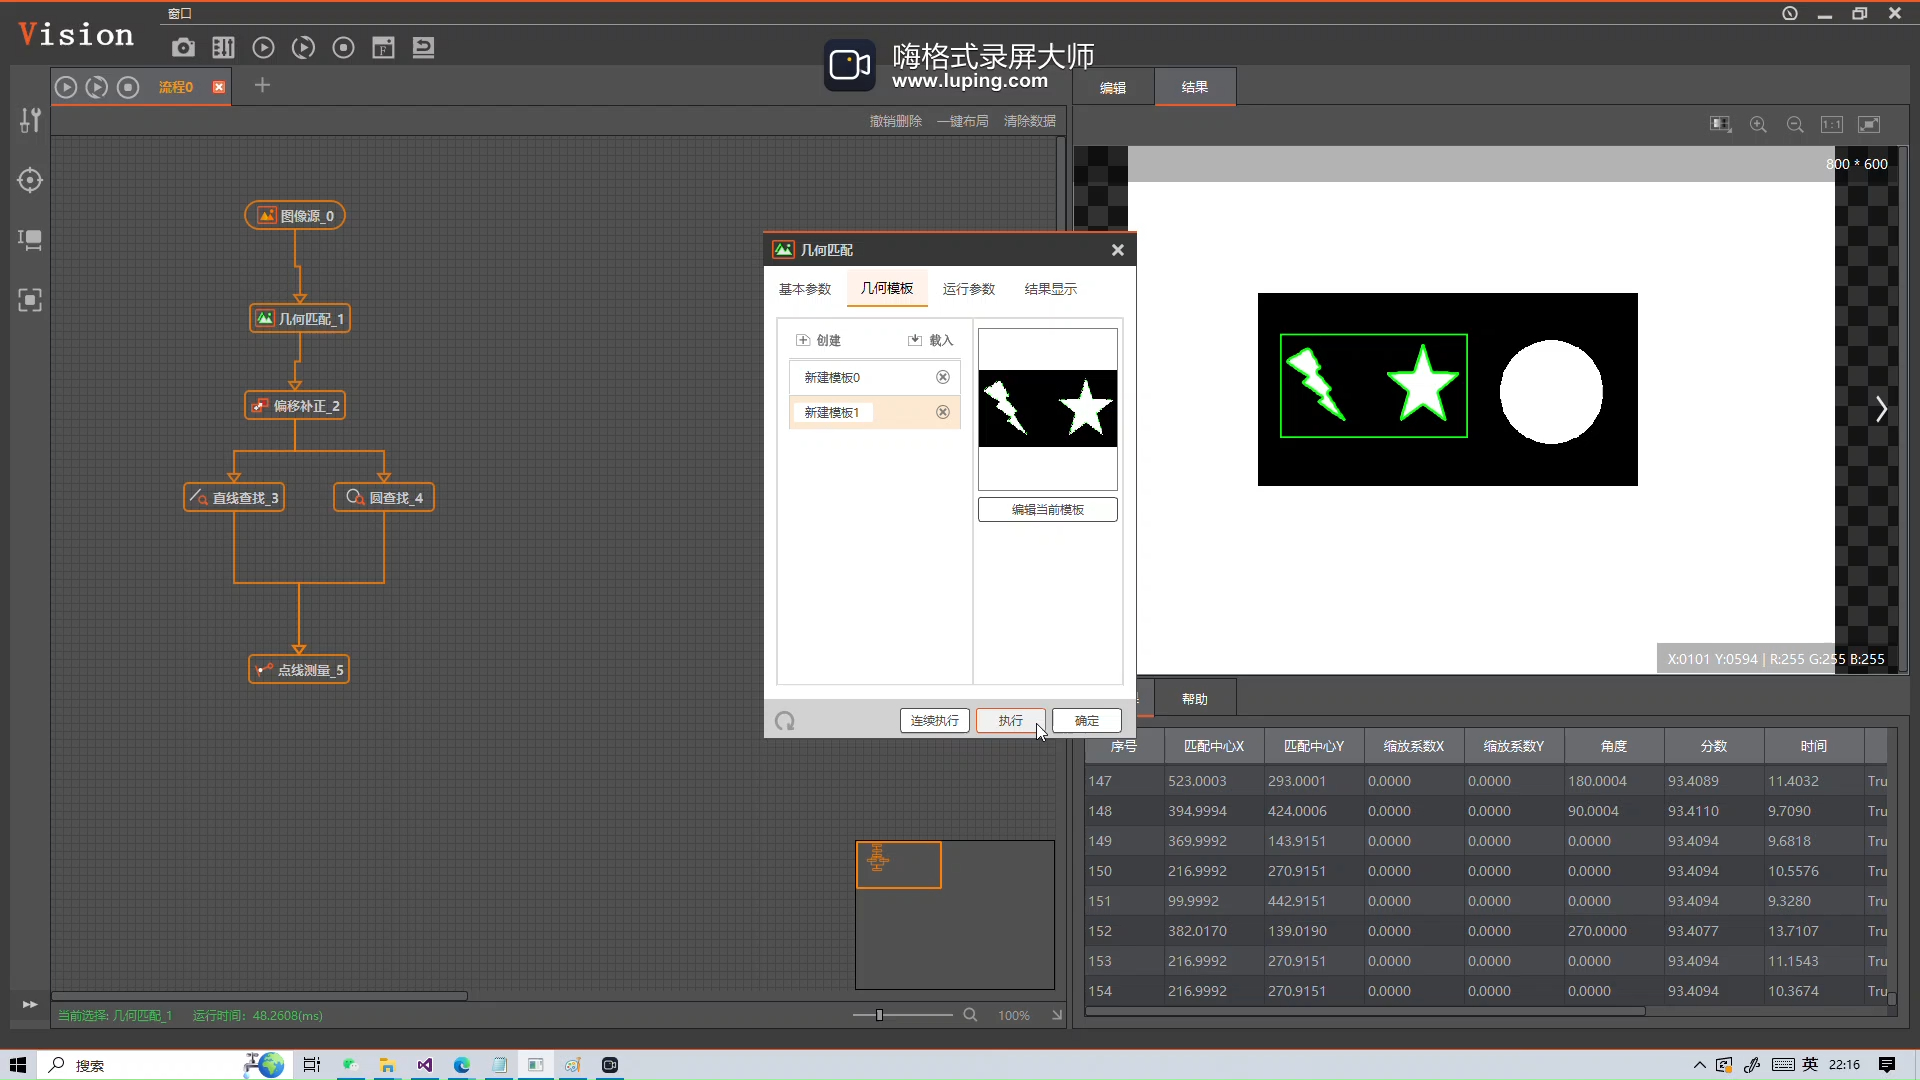Switch to the 几何模板 tab
Viewport: 1920px width, 1080px height.
[887, 288]
